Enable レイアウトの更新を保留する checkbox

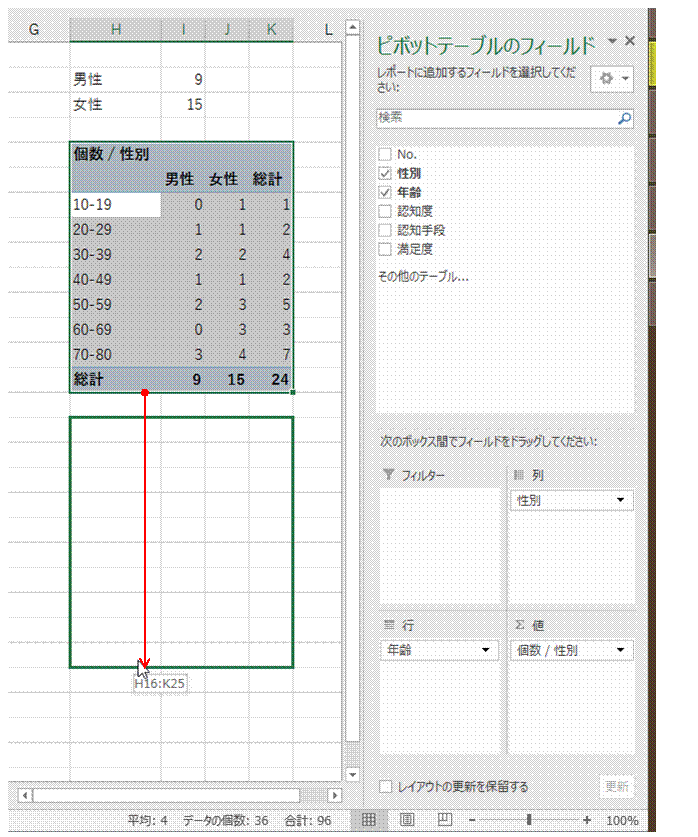tap(385, 786)
